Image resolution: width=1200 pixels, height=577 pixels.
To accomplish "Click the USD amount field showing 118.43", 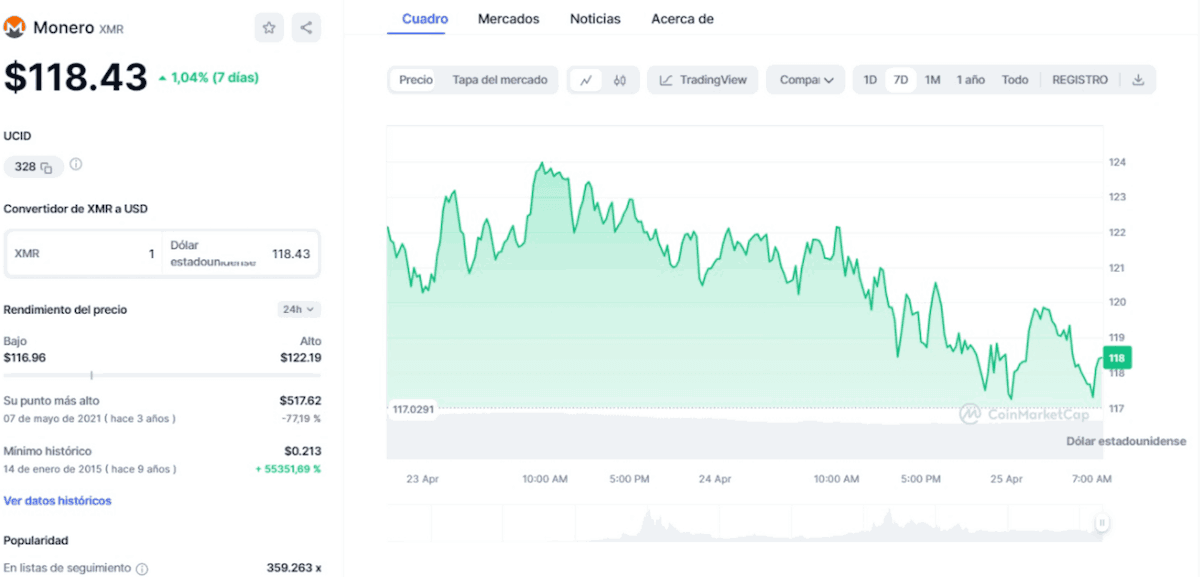I will tap(241, 254).
